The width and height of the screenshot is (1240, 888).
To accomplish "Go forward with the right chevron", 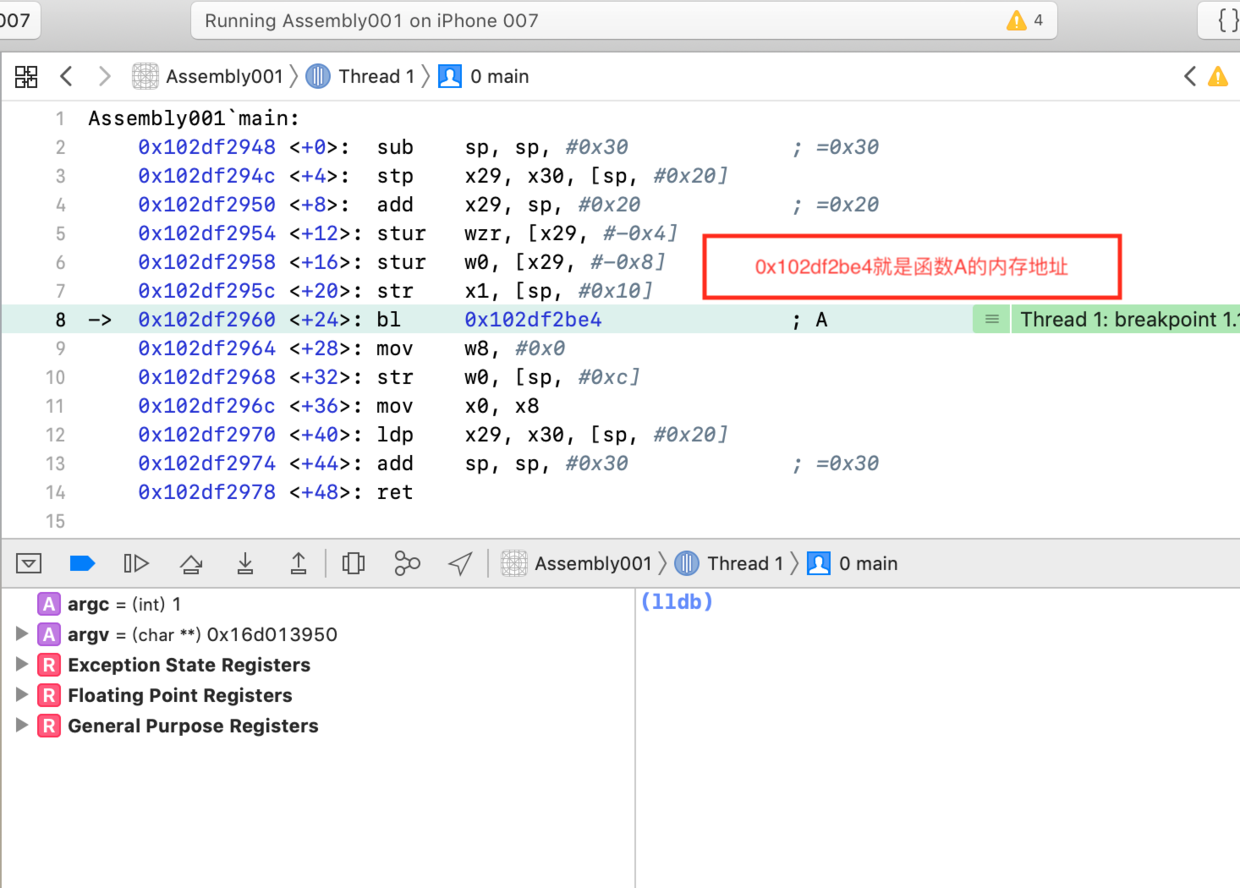I will [104, 77].
